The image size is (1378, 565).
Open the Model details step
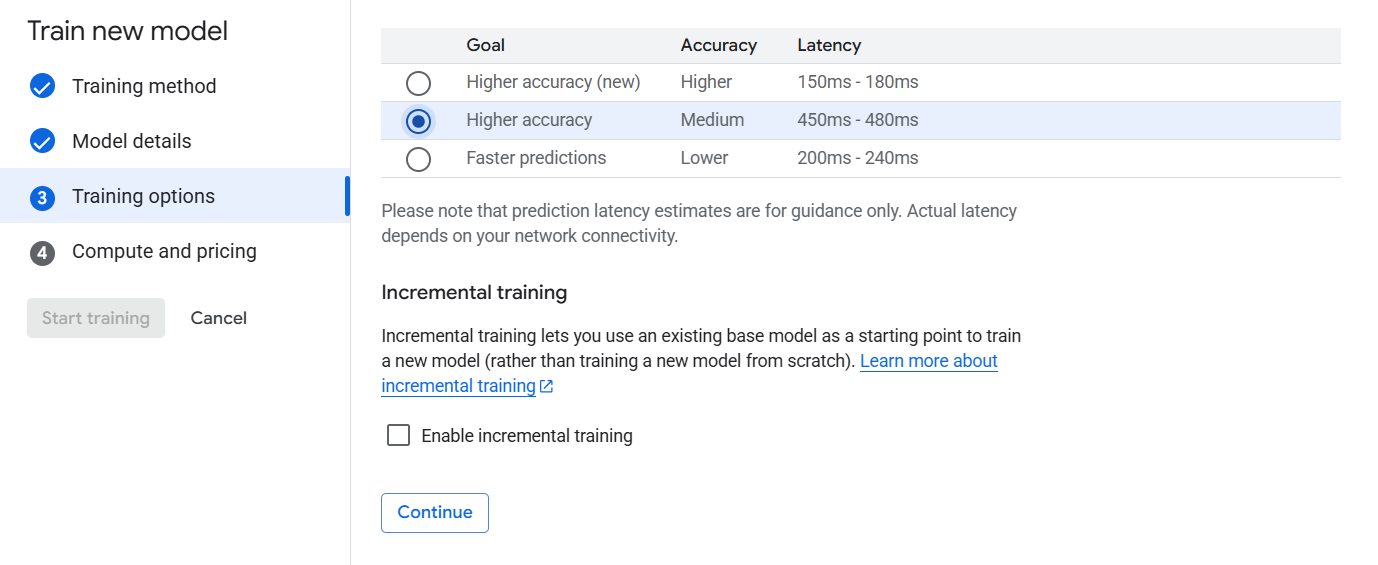(132, 141)
